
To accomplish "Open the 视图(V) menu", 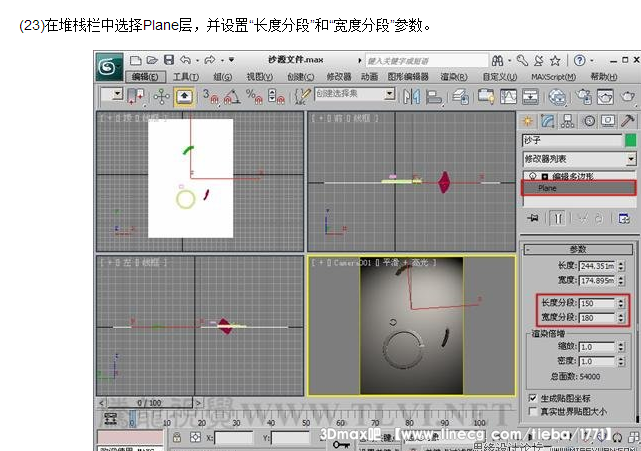I will point(260,77).
